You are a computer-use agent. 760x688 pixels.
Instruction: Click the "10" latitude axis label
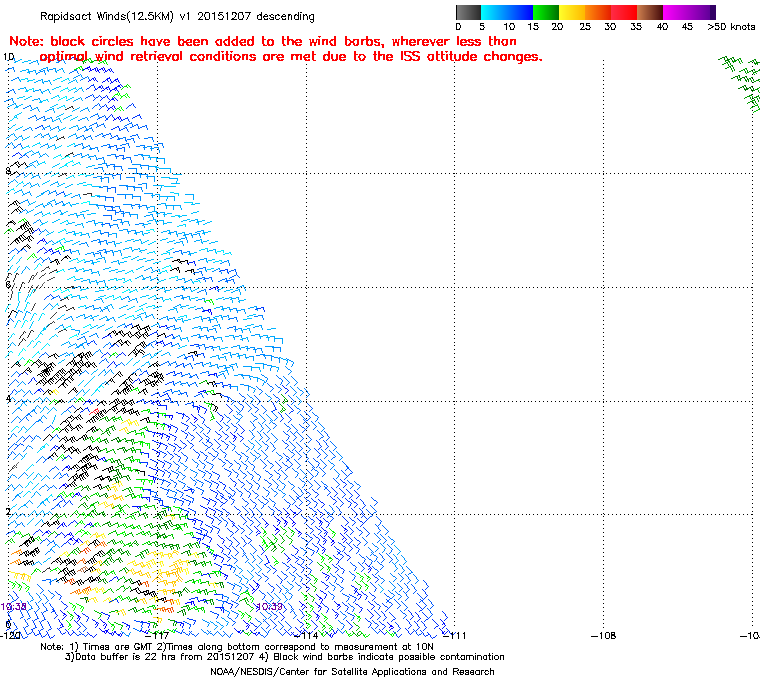click(9, 57)
